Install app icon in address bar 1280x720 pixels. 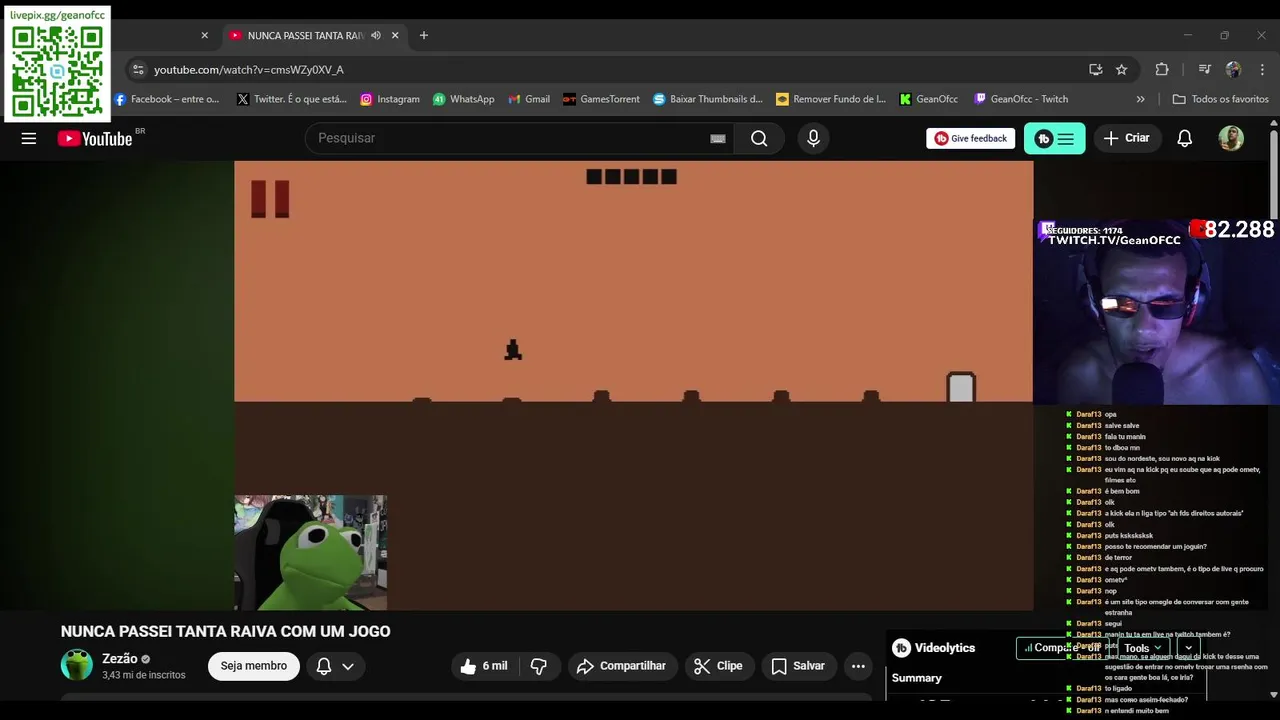[x=1095, y=70]
